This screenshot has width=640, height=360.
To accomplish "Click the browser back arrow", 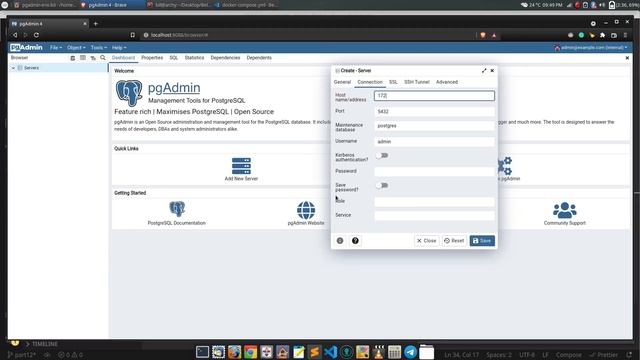I will click(15, 35).
